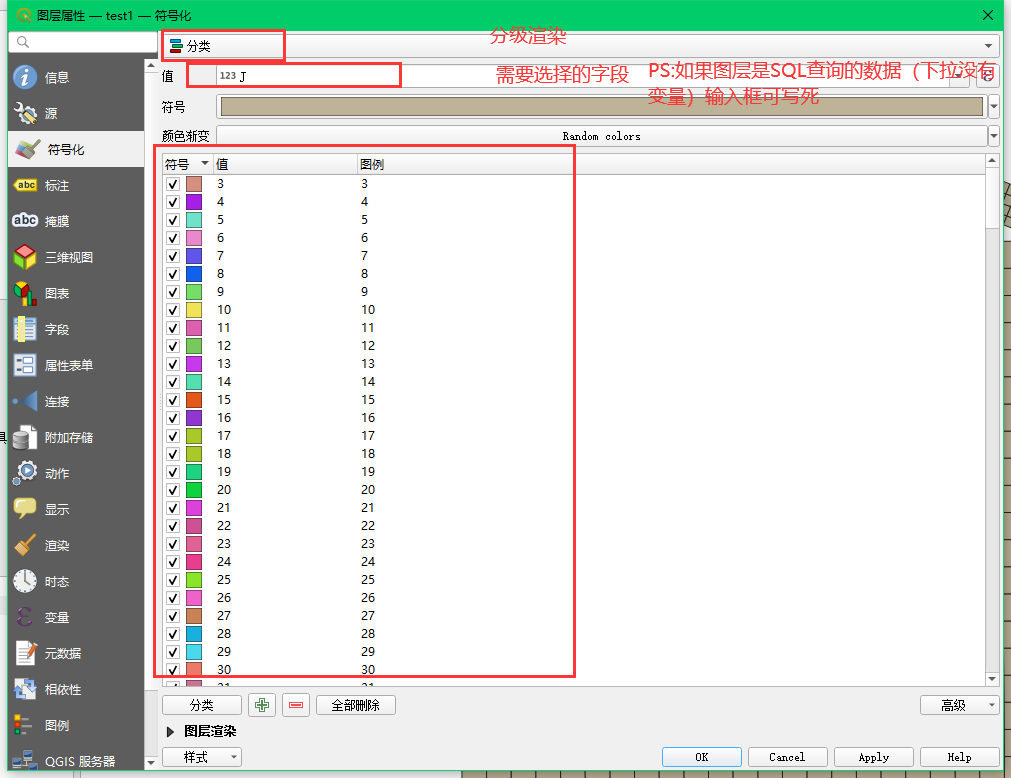Click the green plus add category icon
1011x778 pixels.
[x=262, y=705]
